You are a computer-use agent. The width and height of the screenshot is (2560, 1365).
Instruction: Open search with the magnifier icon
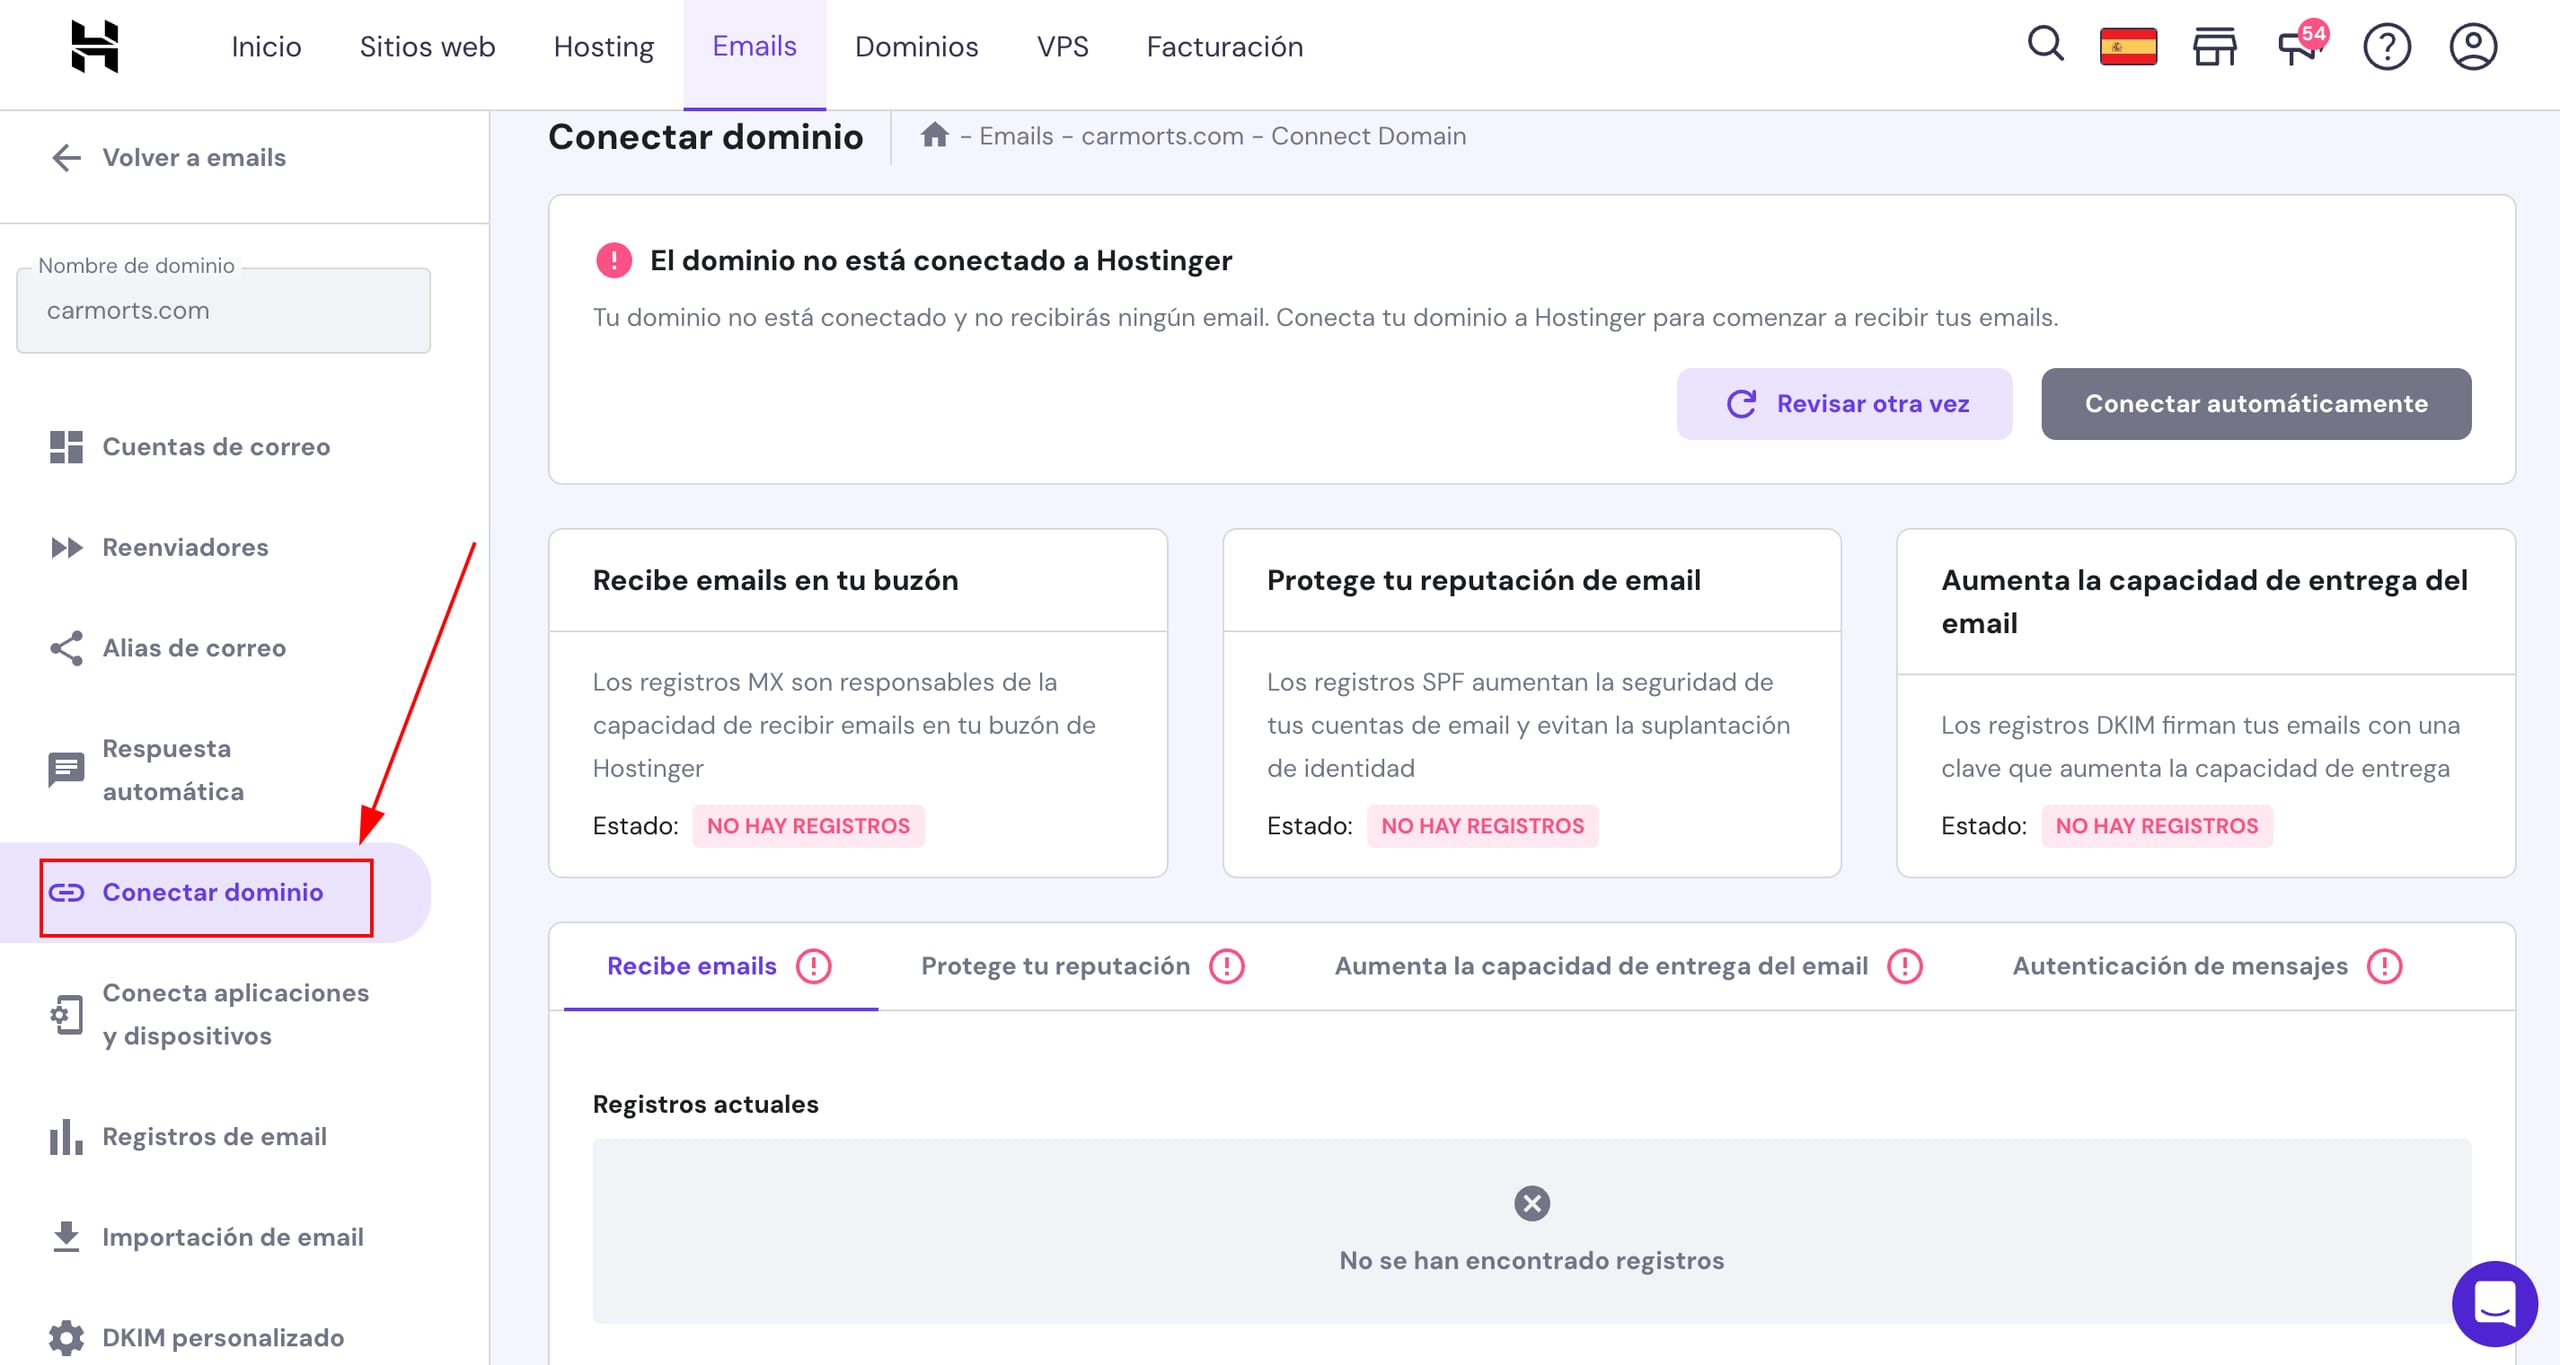2045,45
